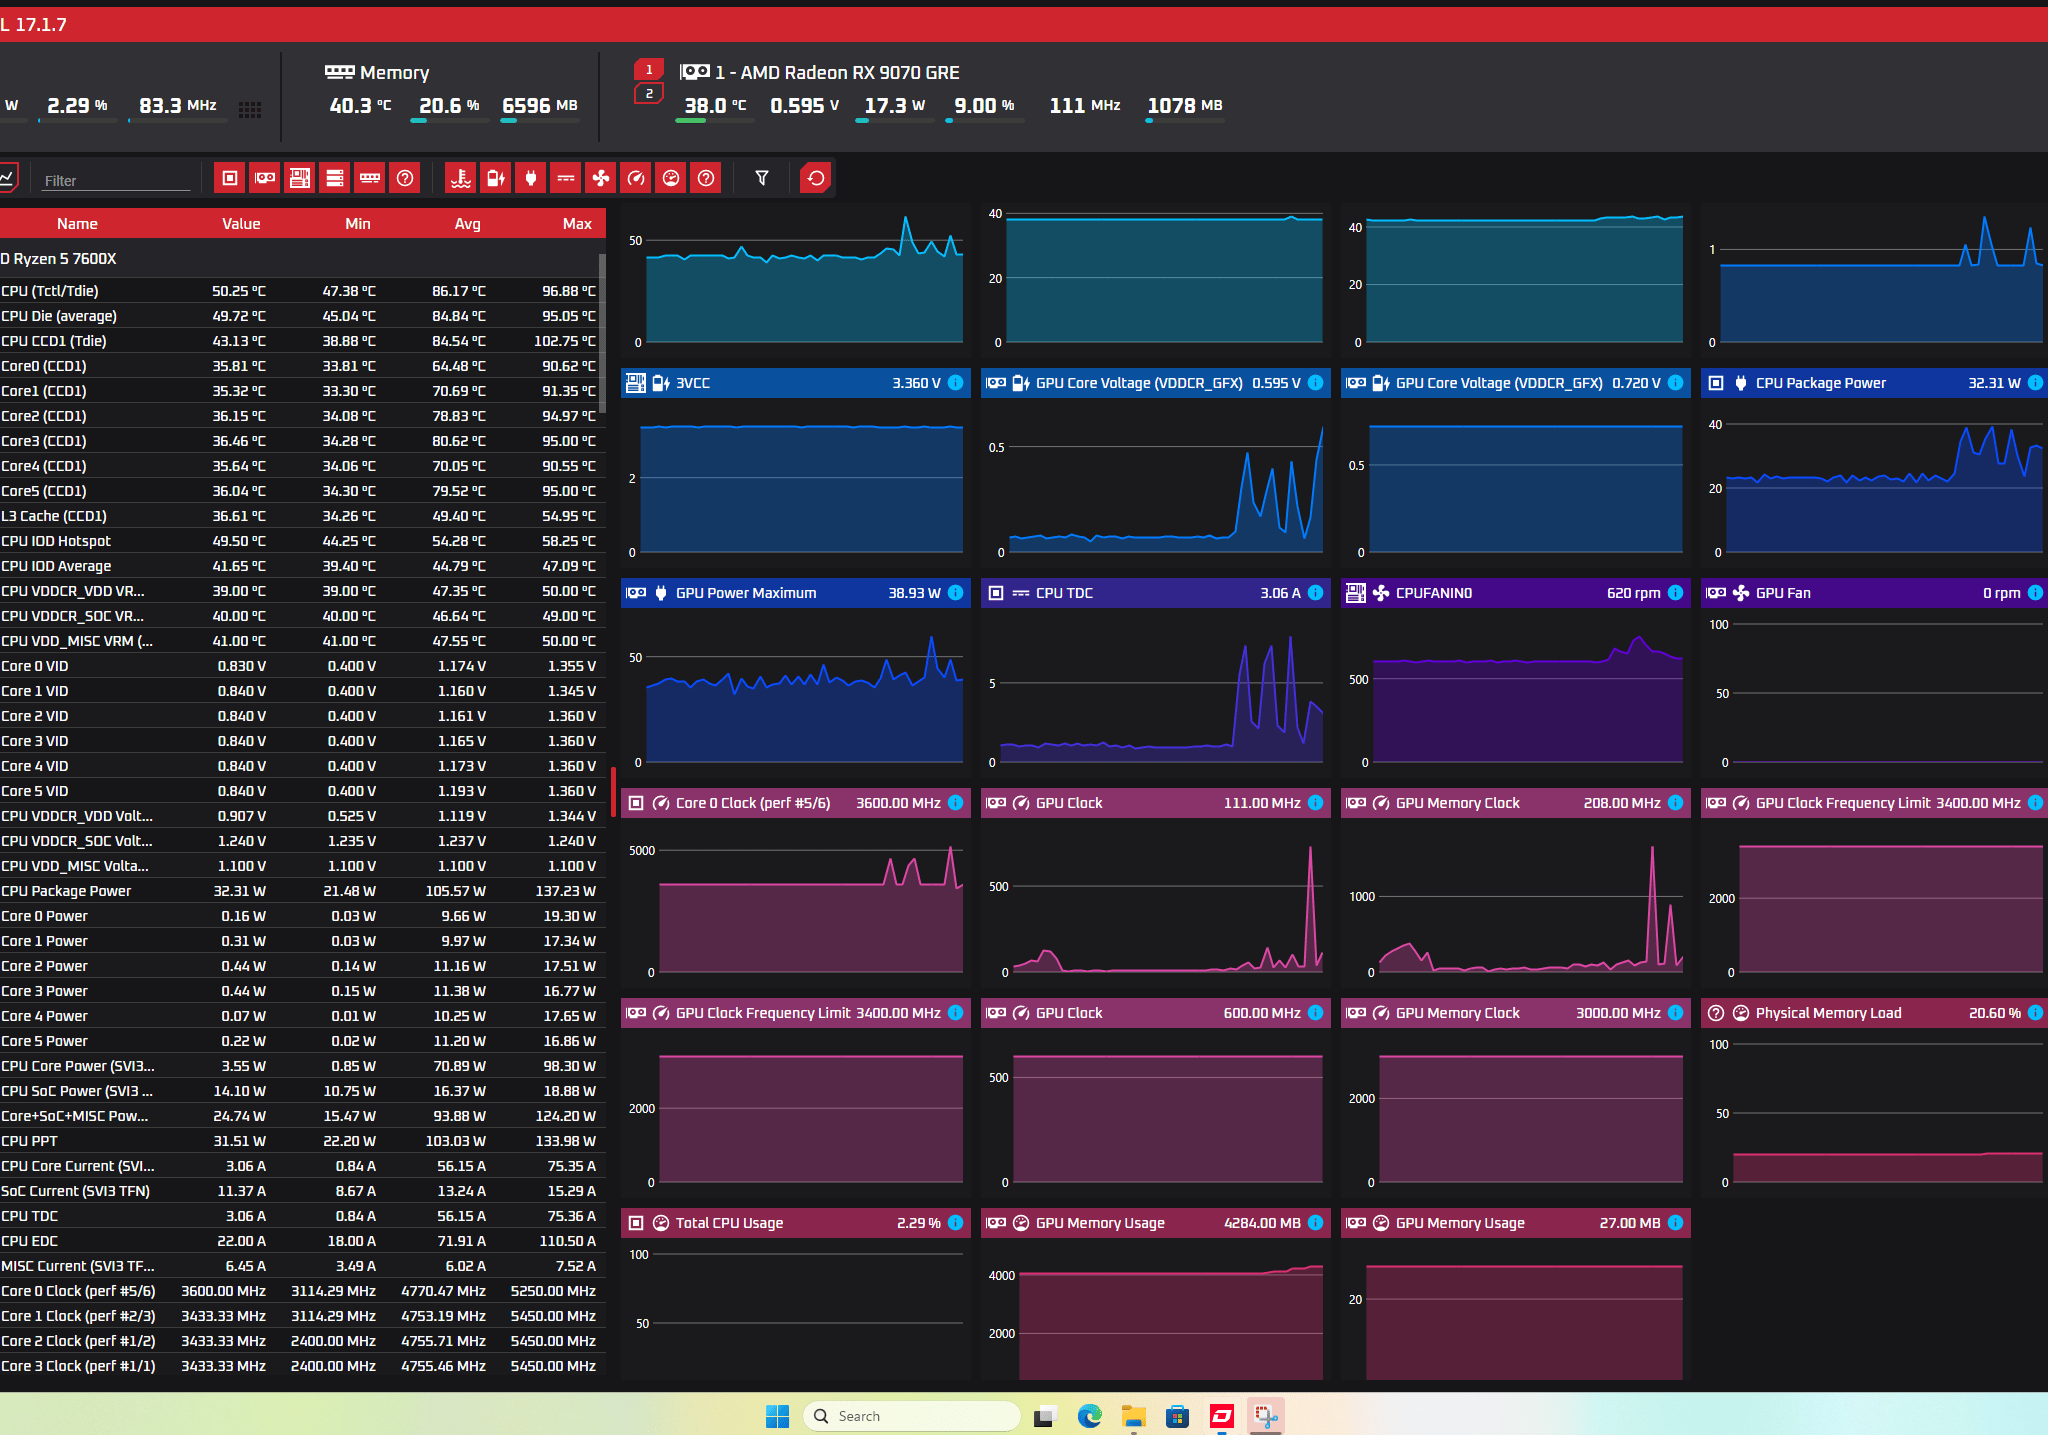Click the CPU core grid icon near 83.3 MHz
Screen dimensions: 2048x1435
coord(250,109)
